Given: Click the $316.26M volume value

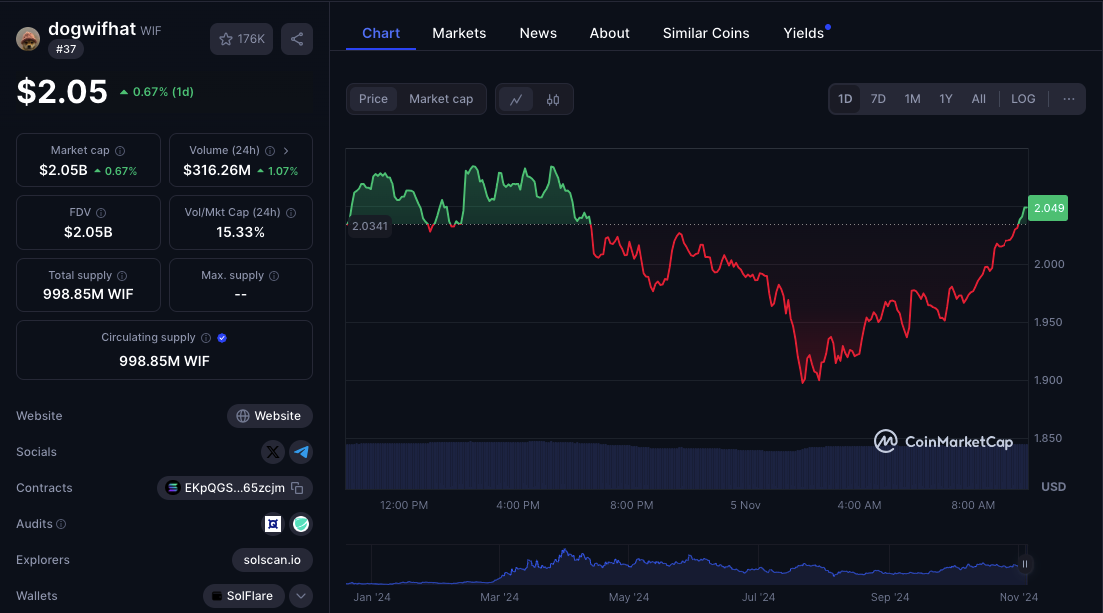Looking at the screenshot, I should coord(217,170).
